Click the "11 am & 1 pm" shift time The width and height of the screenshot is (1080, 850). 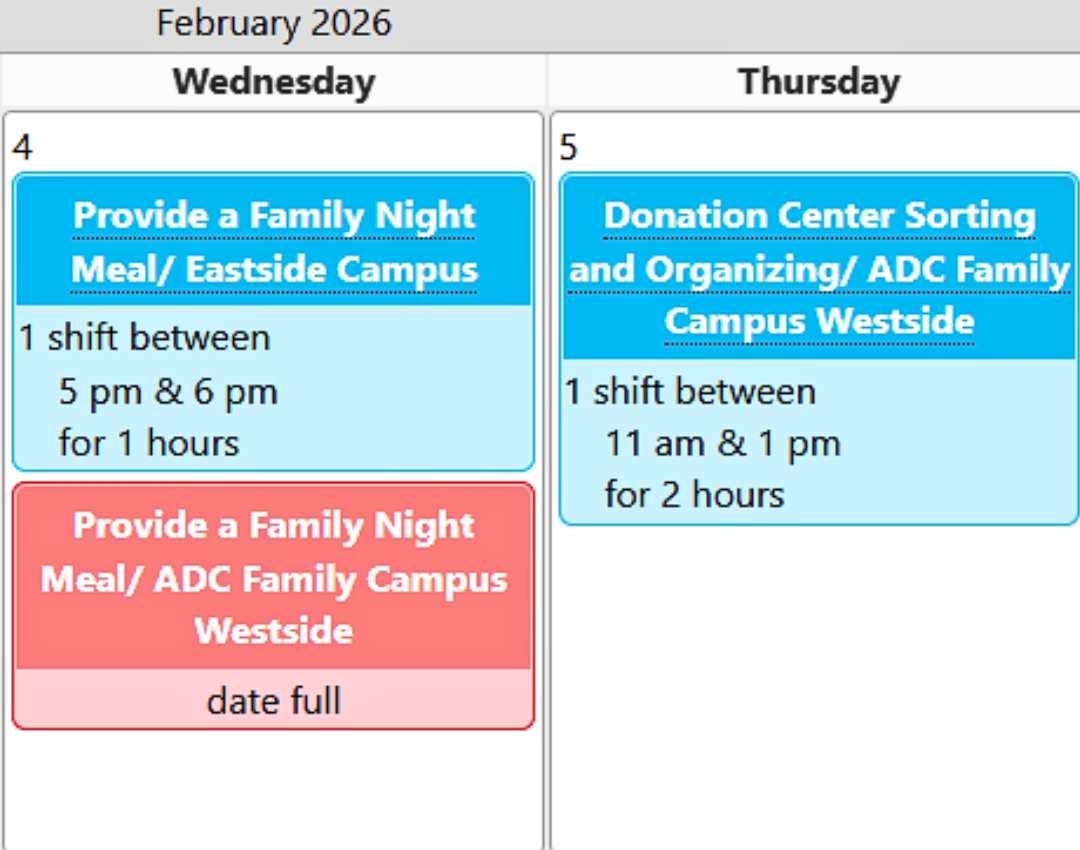point(722,443)
